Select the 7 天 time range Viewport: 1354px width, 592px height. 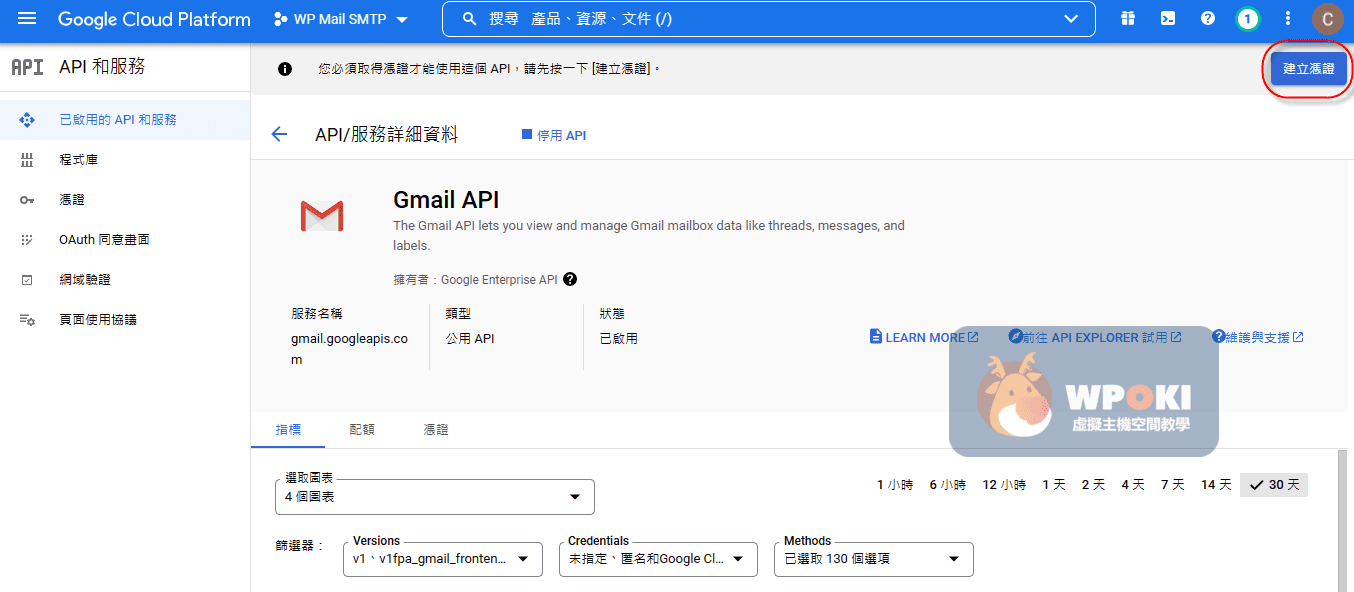pyautogui.click(x=1172, y=485)
